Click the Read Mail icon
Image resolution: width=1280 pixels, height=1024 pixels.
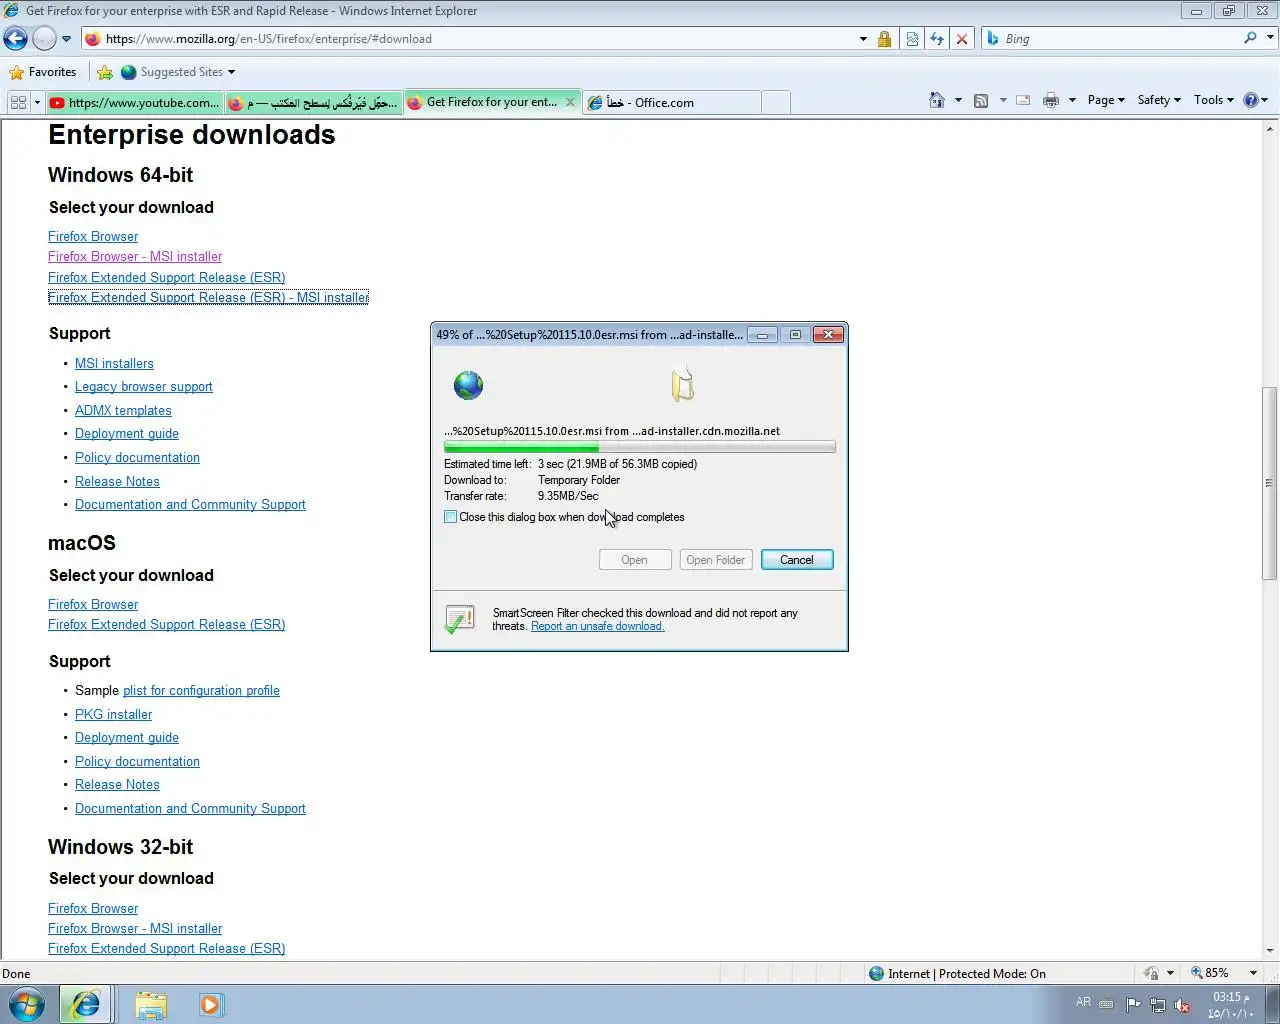coord(1023,100)
